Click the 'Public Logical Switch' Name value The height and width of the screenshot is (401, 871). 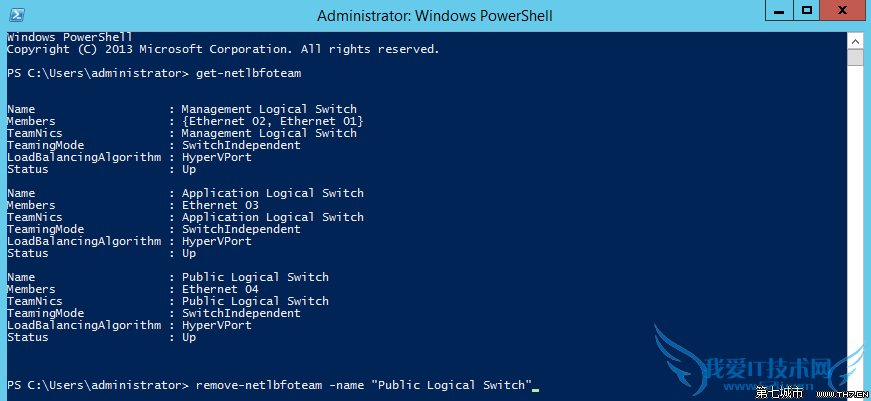coord(255,277)
